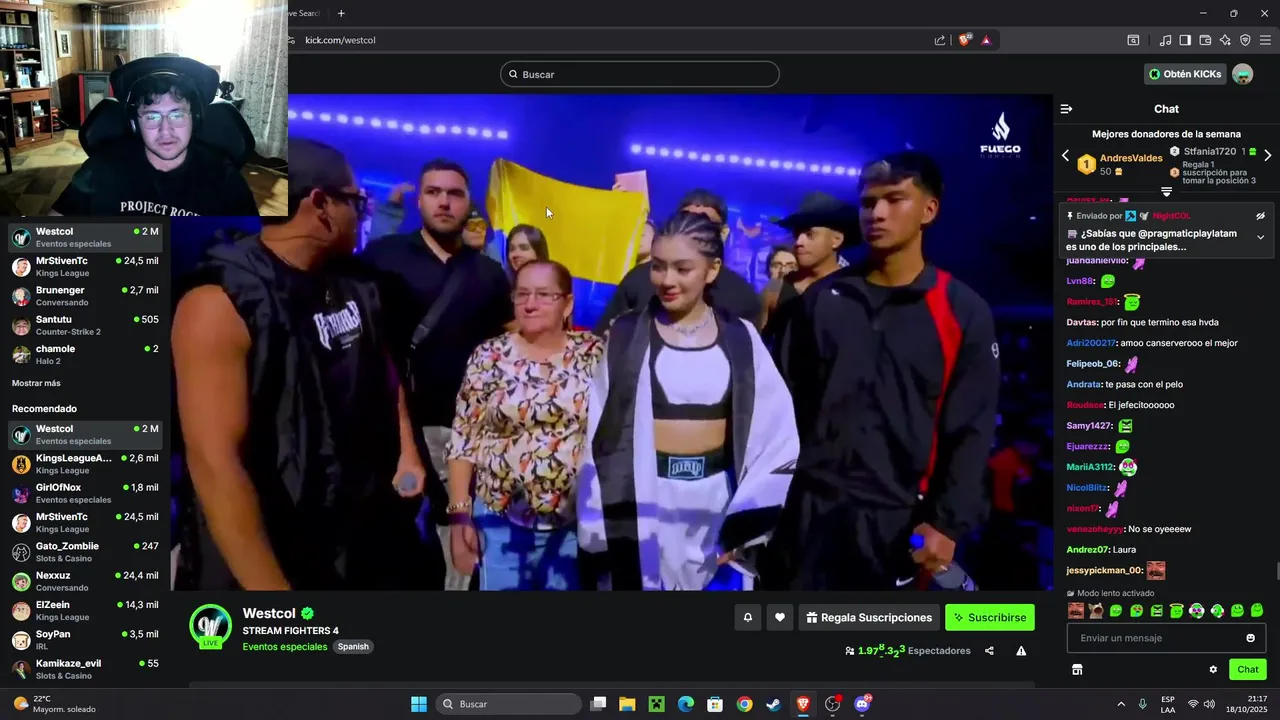The height and width of the screenshot is (720, 1280).
Task: Open the weather widget showing 22°C
Action: click(x=55, y=704)
